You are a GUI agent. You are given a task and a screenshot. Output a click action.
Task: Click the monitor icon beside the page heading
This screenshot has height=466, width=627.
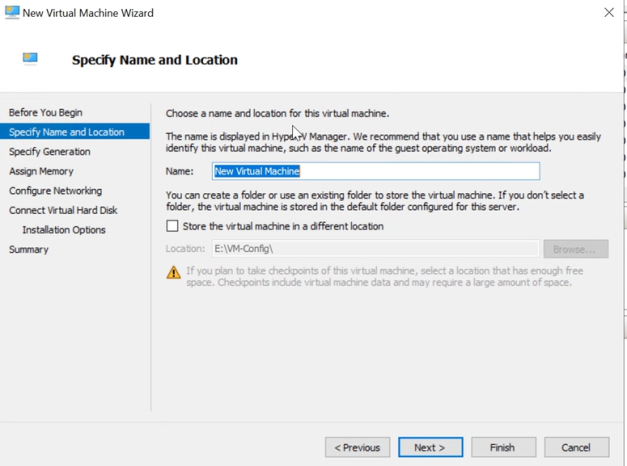point(31,59)
